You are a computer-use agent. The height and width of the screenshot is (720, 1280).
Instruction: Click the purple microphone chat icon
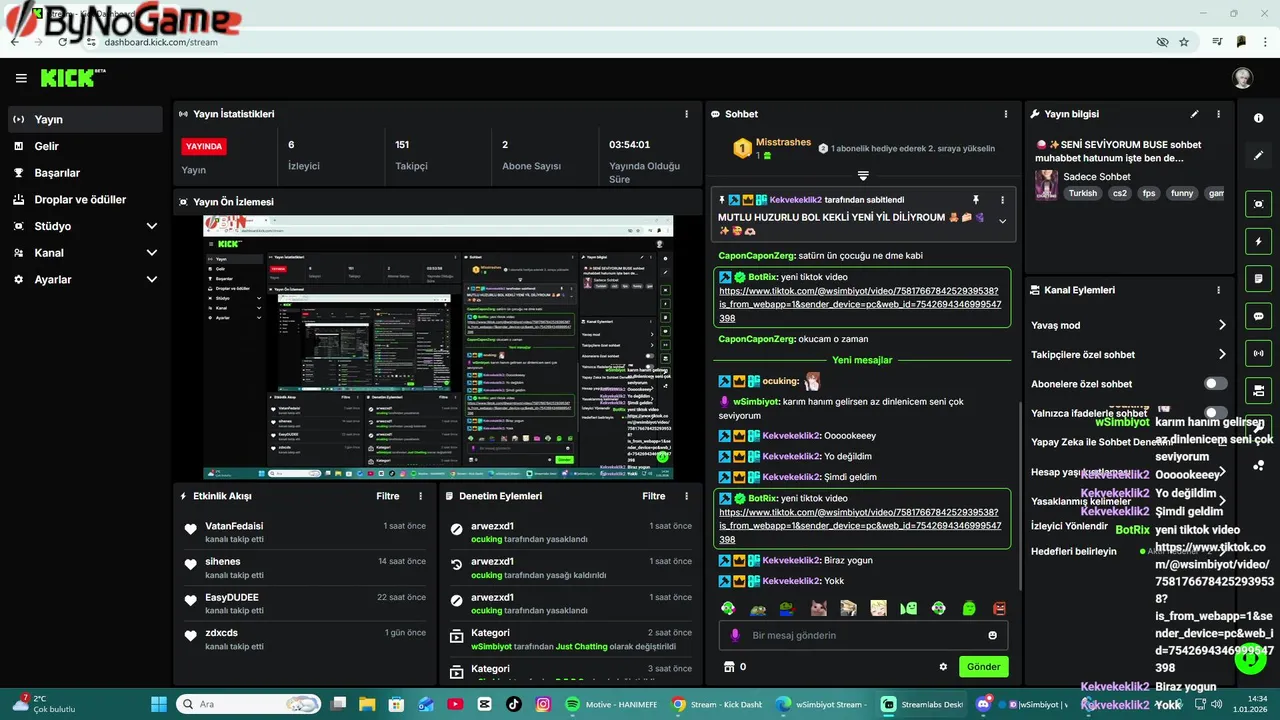[x=735, y=635]
